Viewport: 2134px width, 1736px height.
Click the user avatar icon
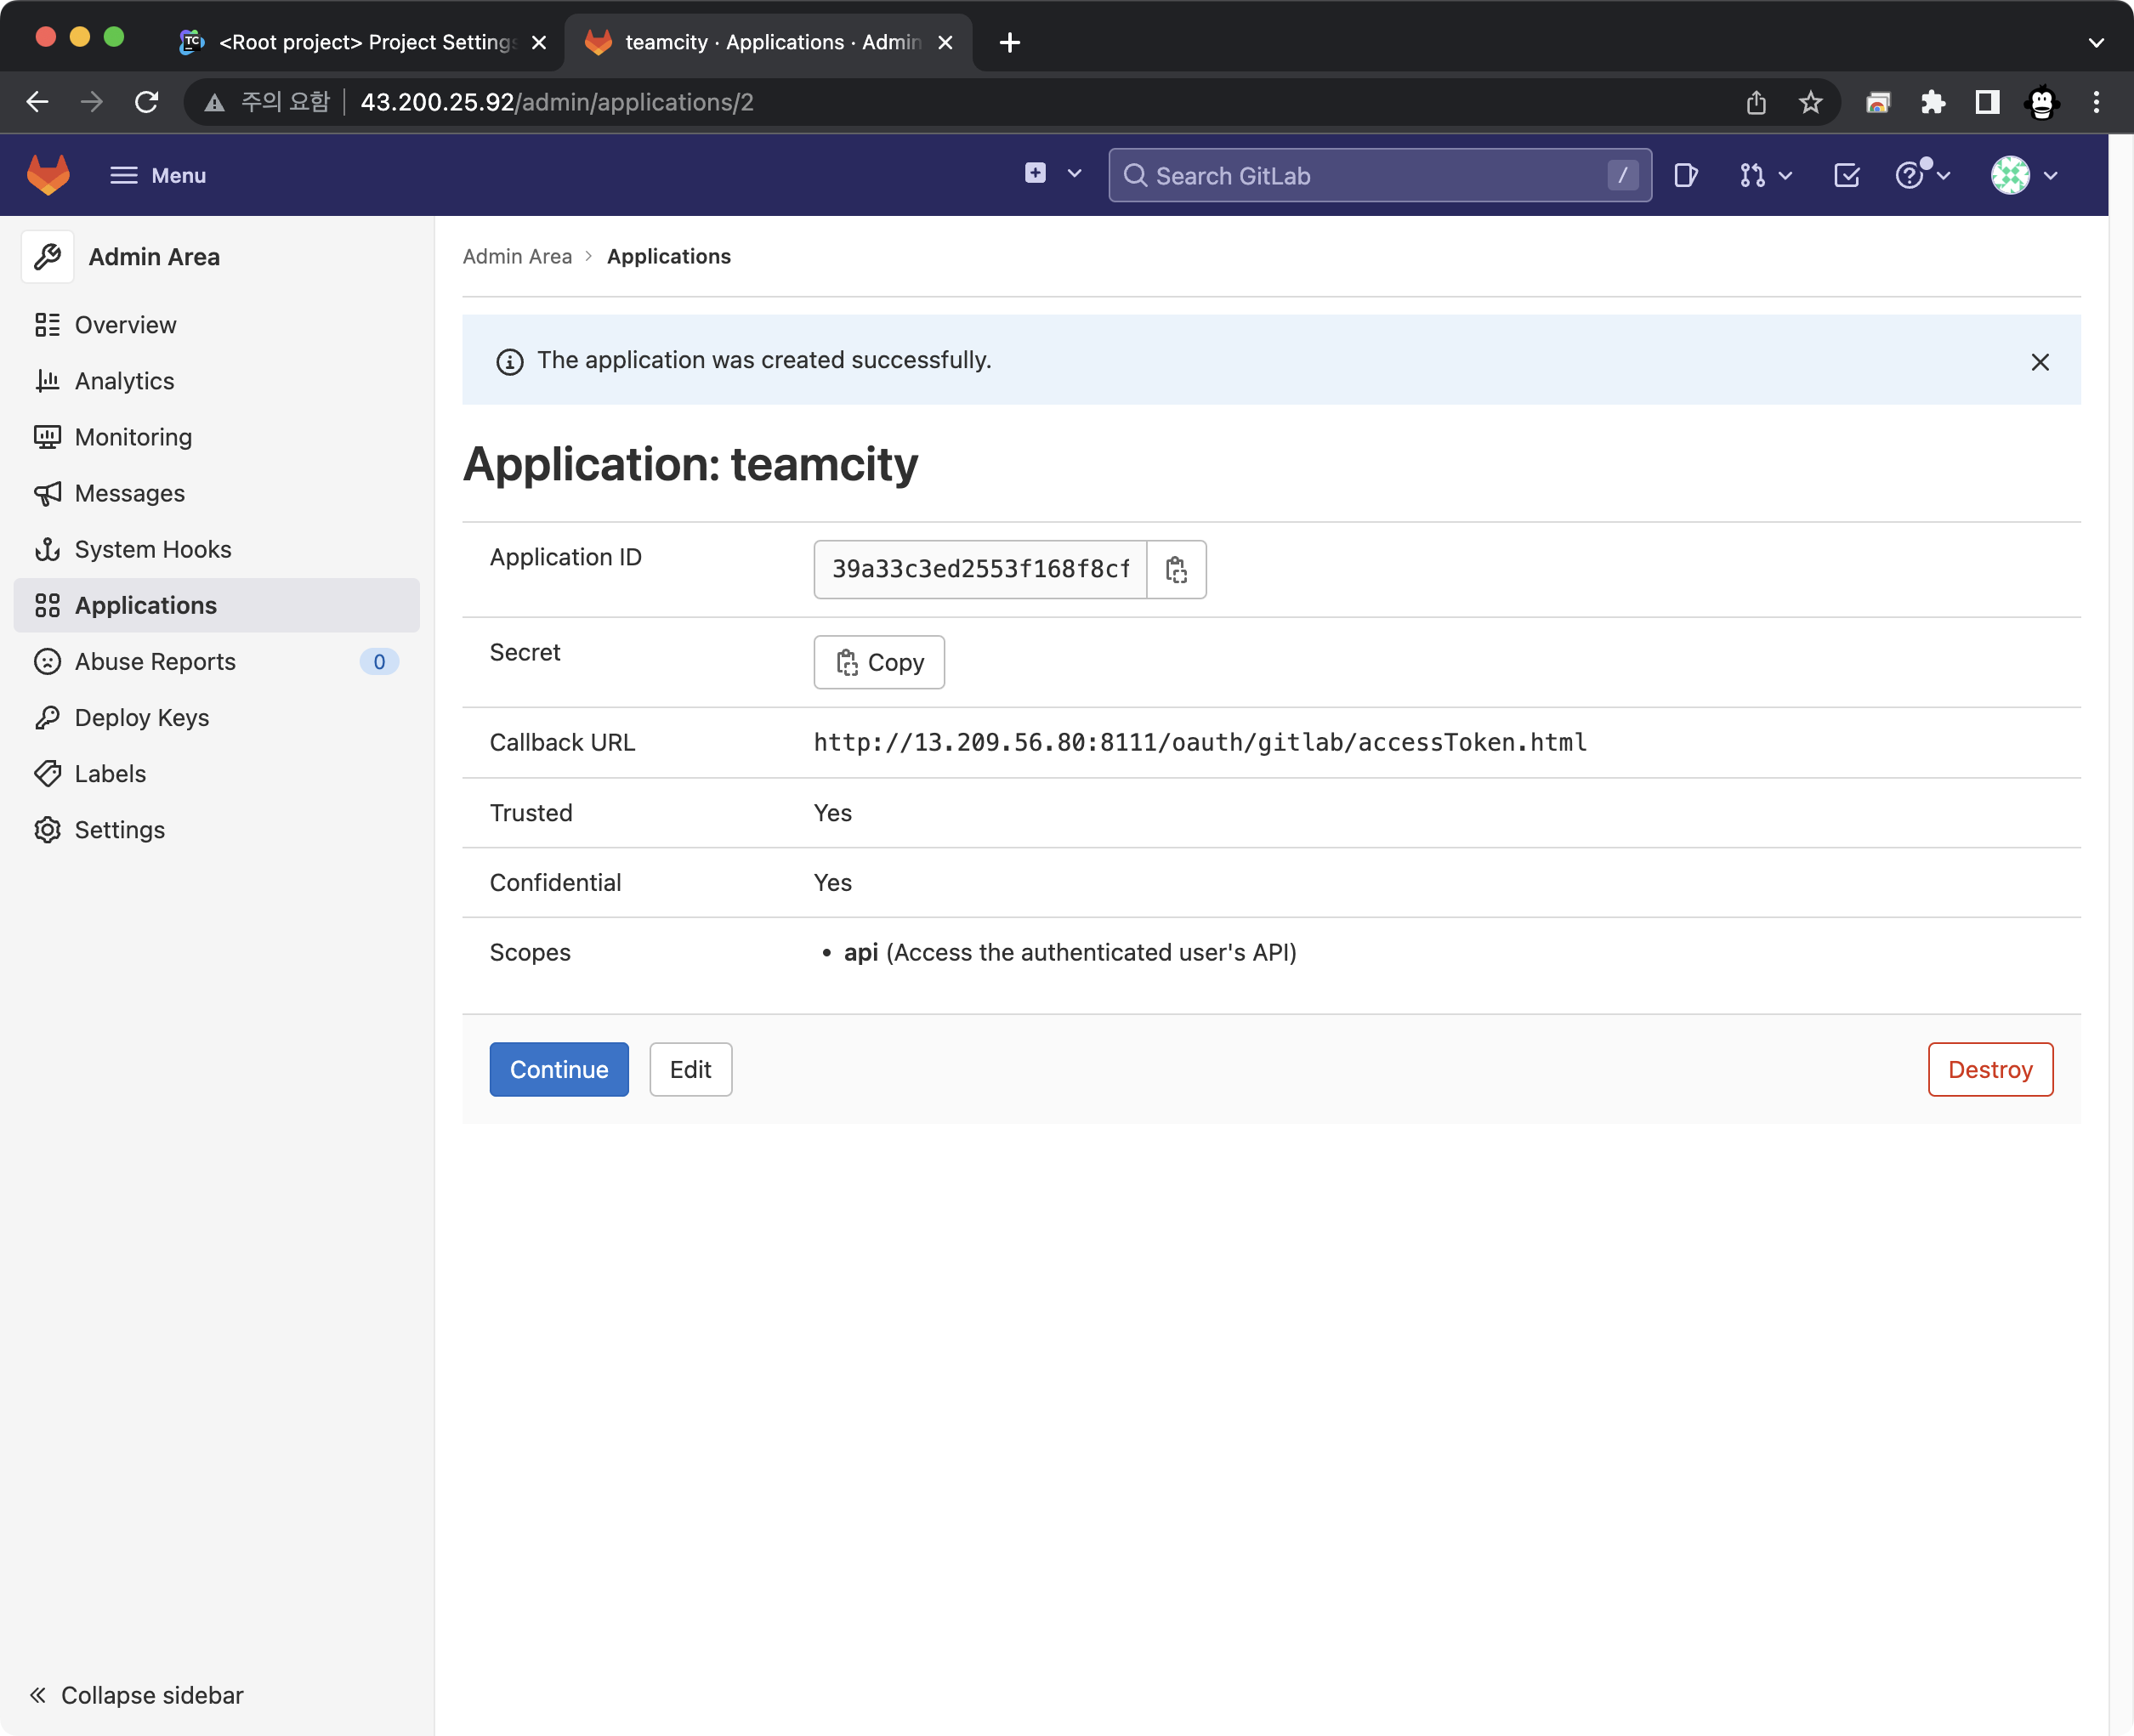(2010, 175)
